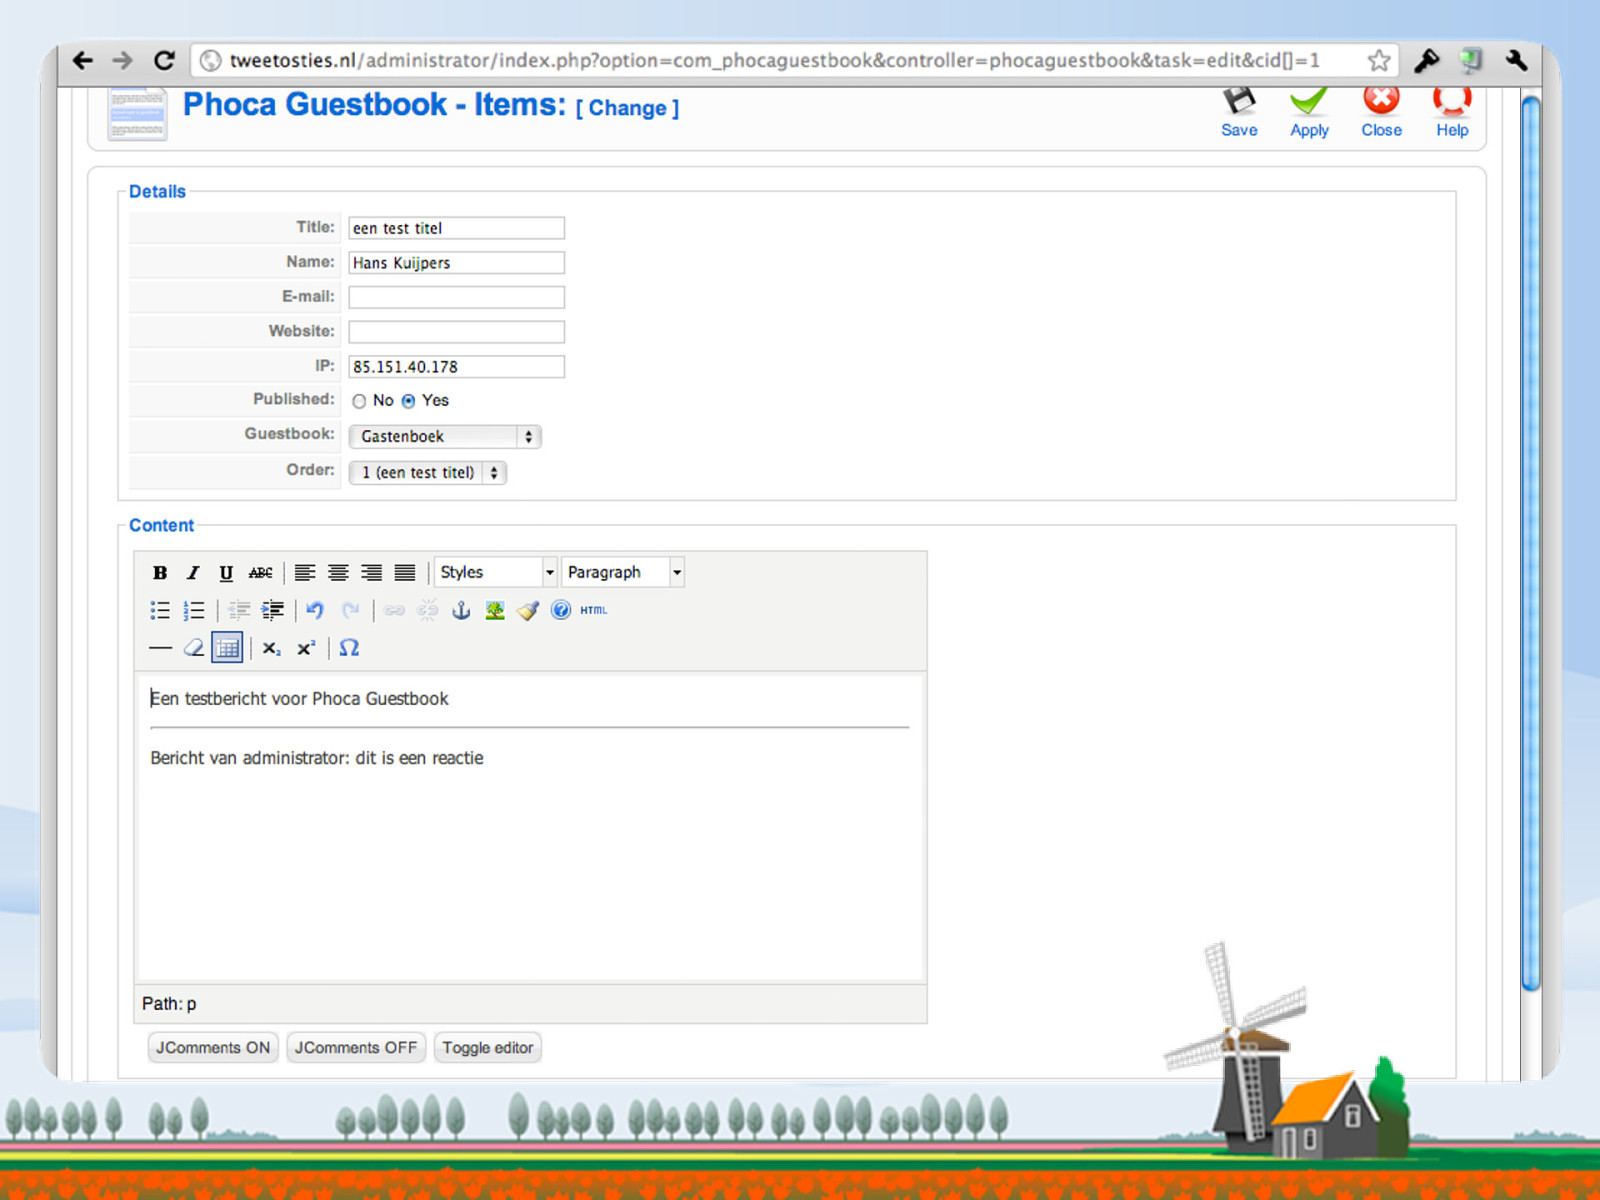The width and height of the screenshot is (1600, 1200).
Task: Go back in the browser
Action: pos(83,60)
